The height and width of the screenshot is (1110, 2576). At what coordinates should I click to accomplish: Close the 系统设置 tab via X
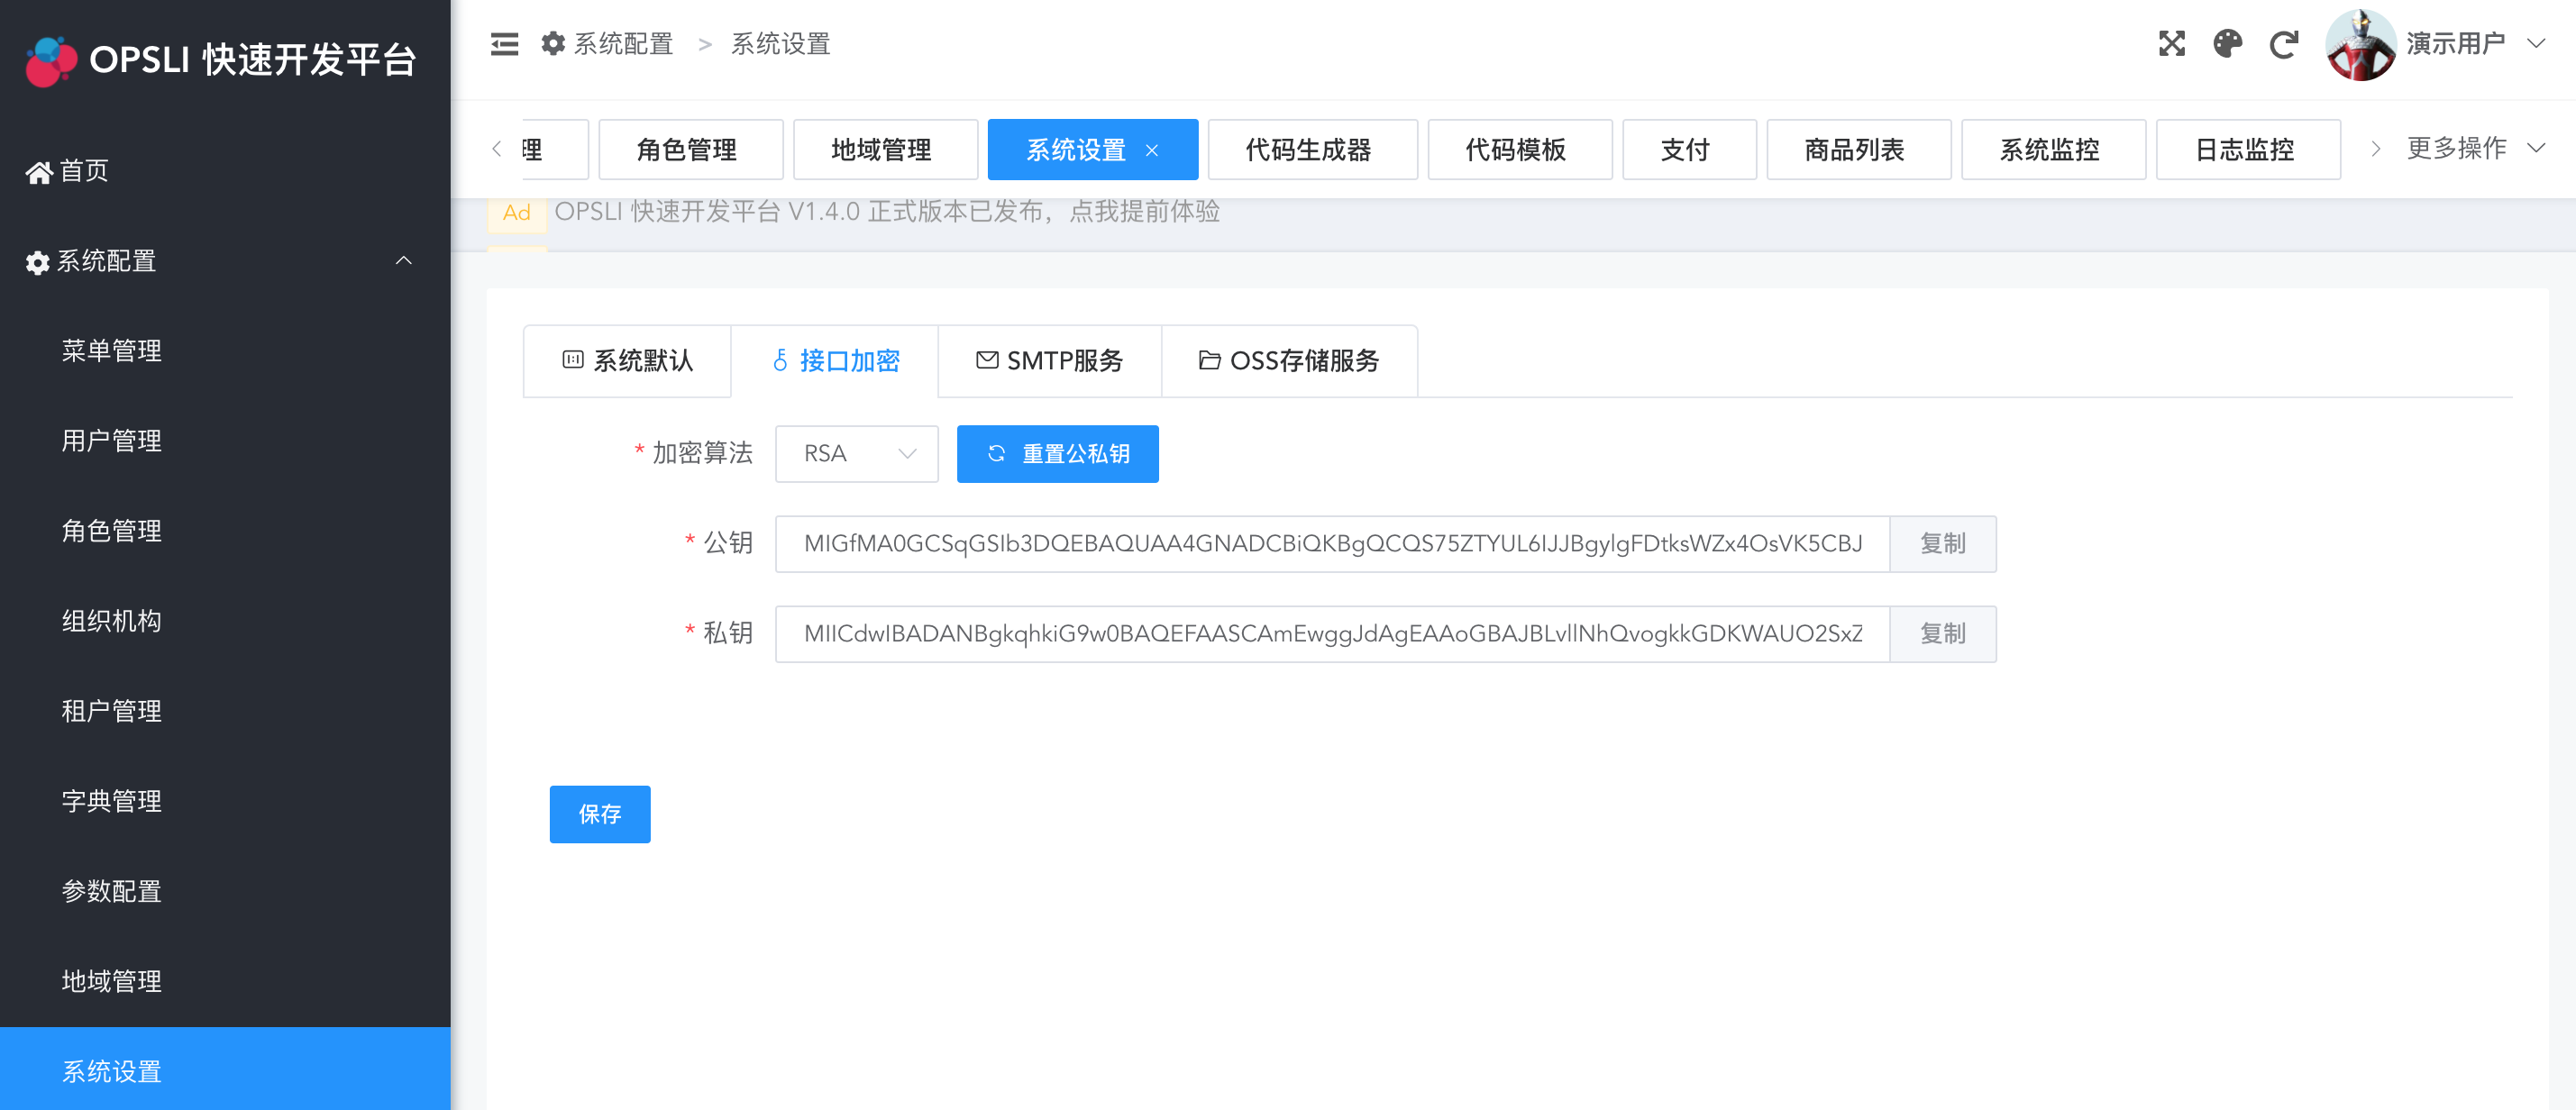coord(1152,150)
